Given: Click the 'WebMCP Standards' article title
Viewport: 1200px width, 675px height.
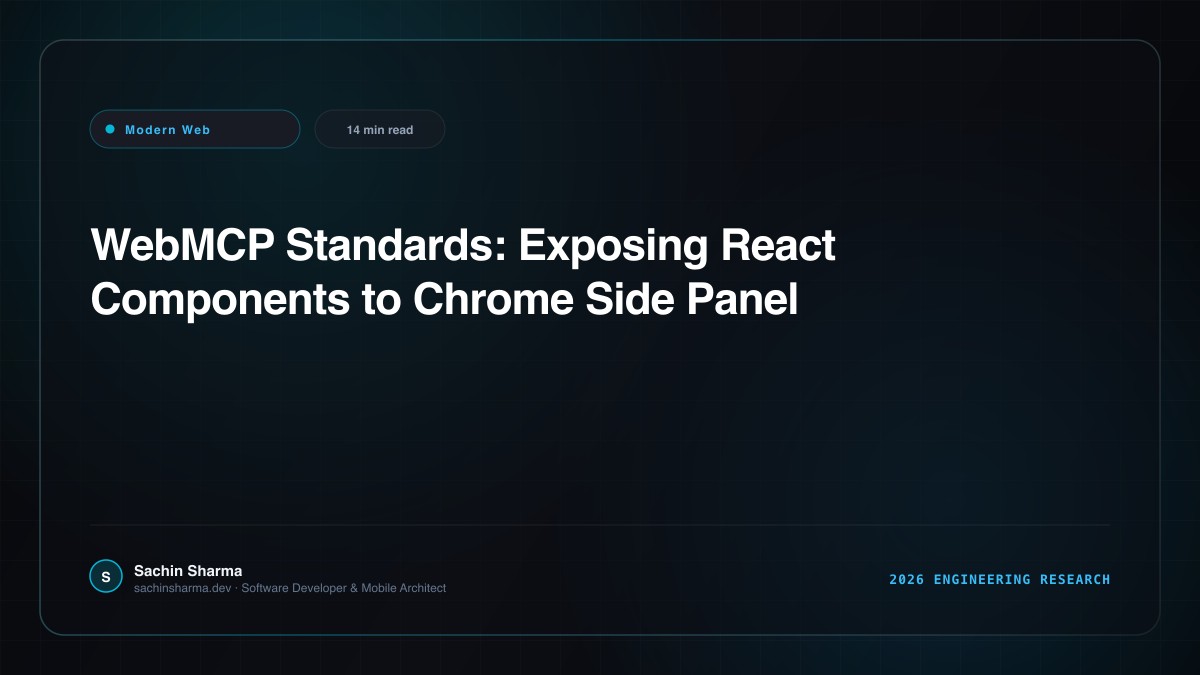Looking at the screenshot, I should coord(463,273).
